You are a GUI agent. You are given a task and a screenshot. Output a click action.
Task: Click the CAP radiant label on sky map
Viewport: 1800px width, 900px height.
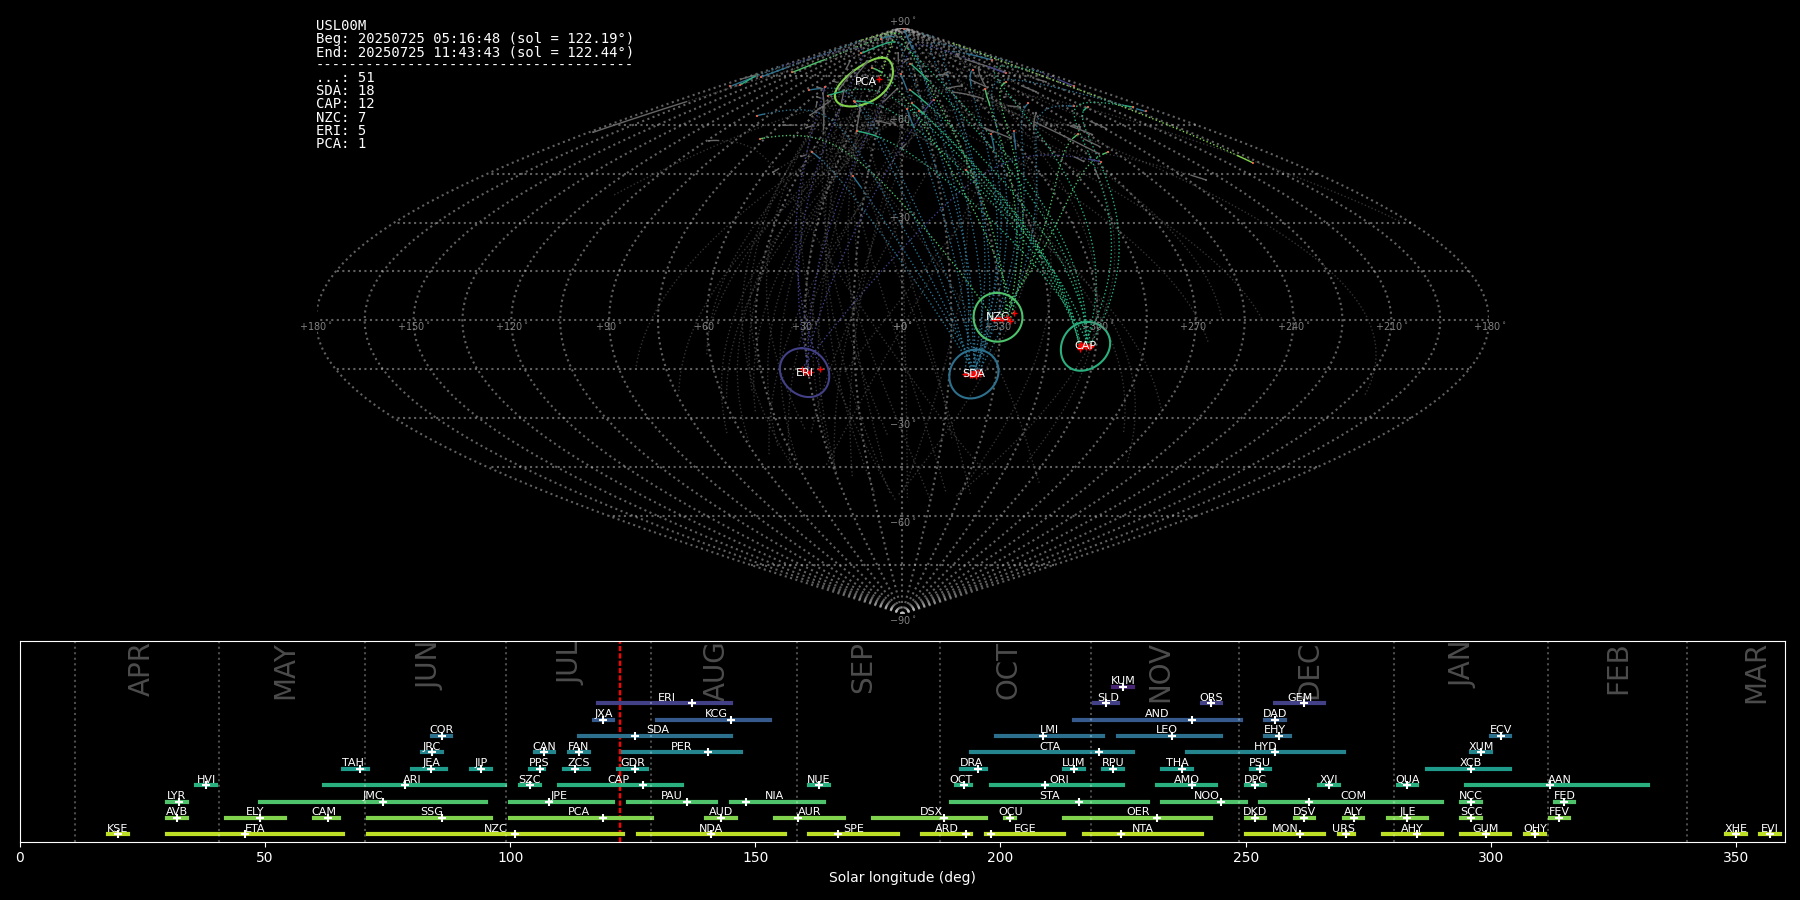[x=1085, y=346]
